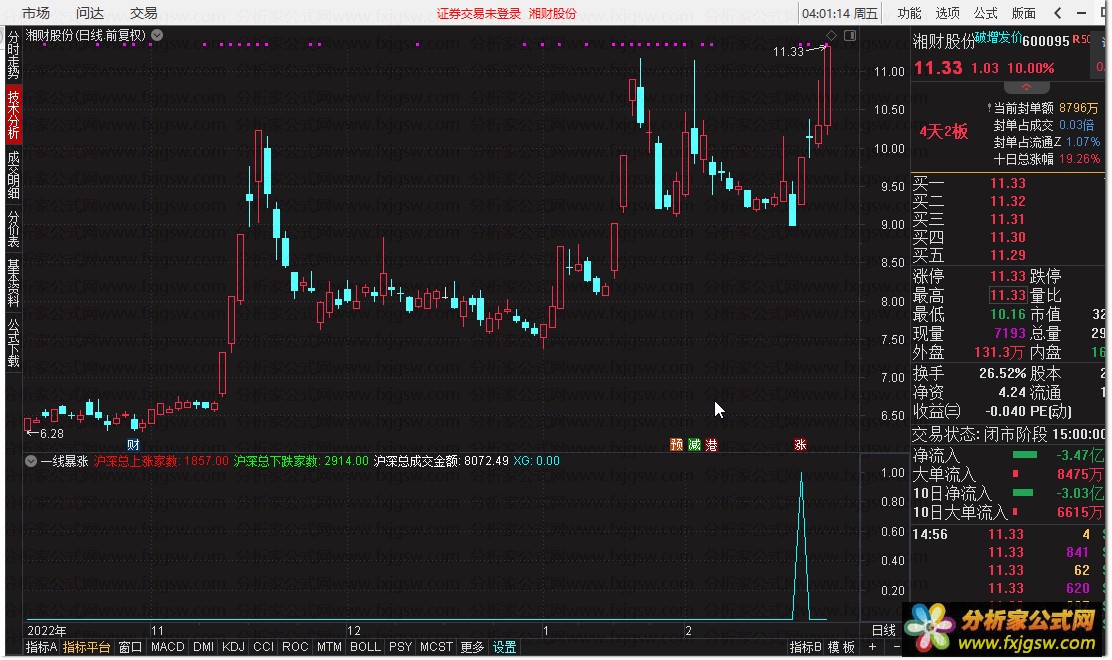
Task: Click the 11.33 high price label
Action: click(x=789, y=52)
